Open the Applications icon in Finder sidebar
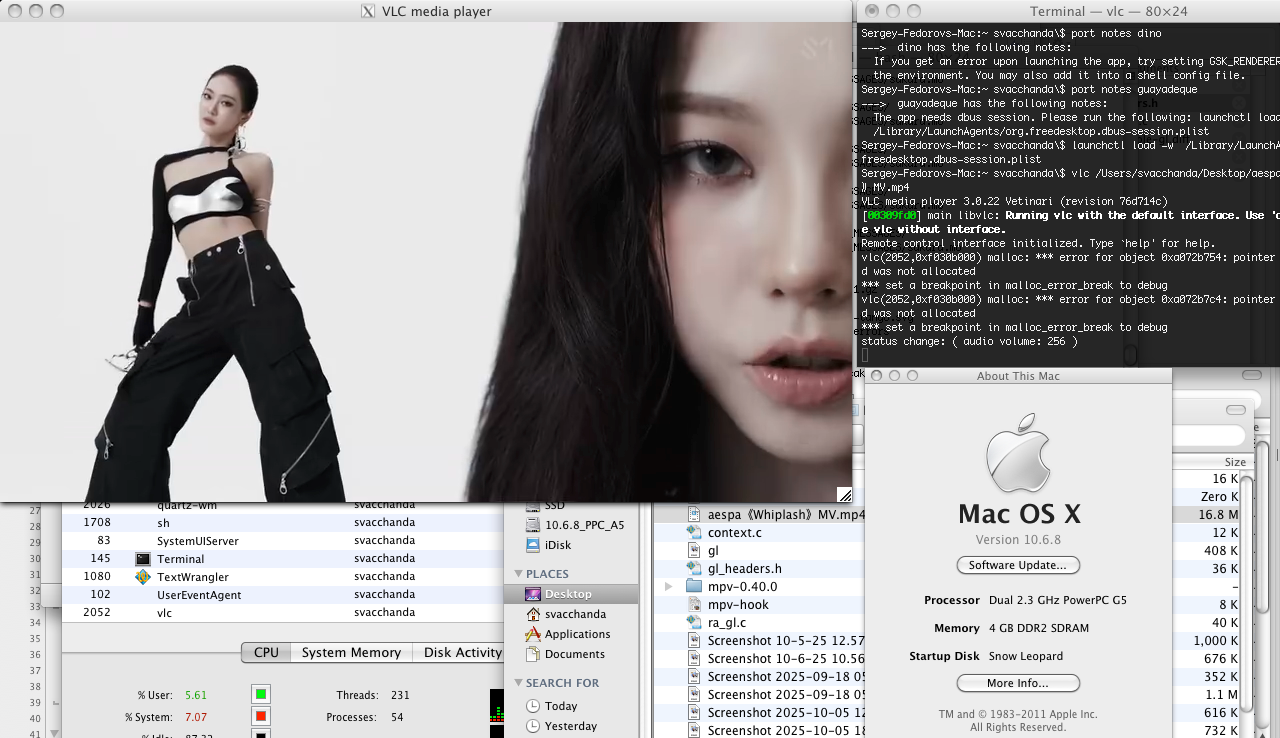1280x738 pixels. click(534, 634)
